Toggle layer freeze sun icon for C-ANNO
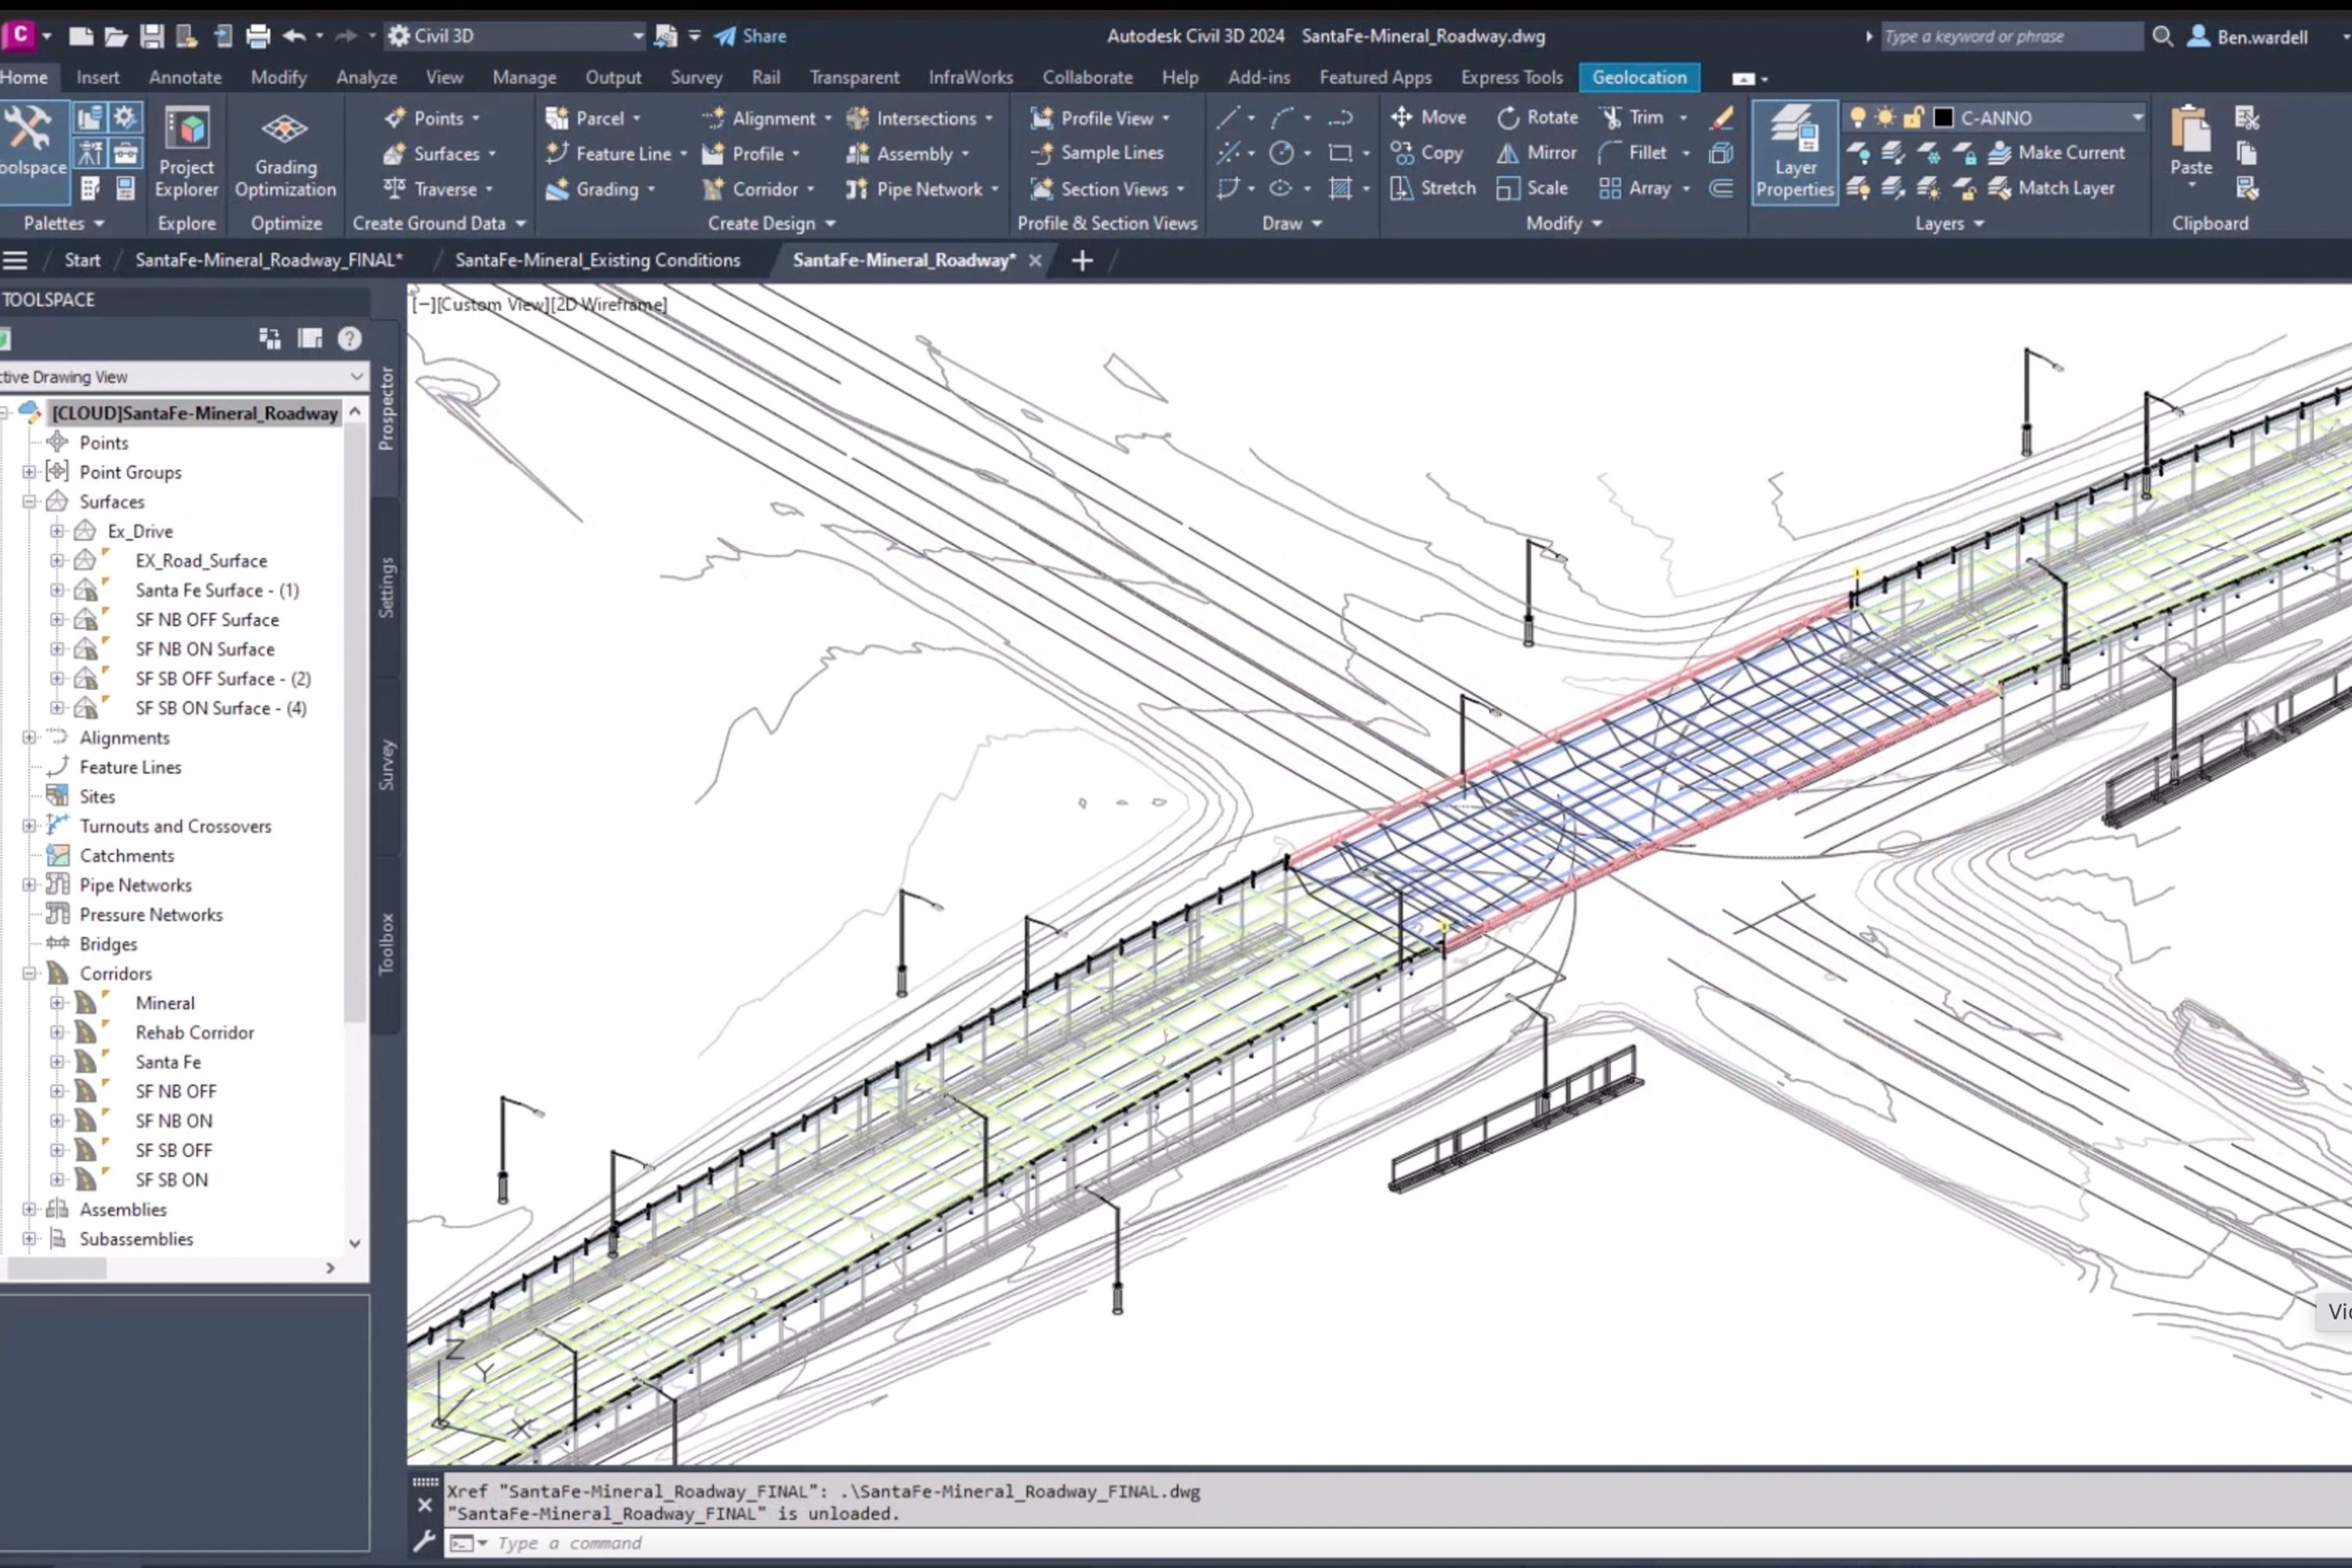The width and height of the screenshot is (2352, 1568). pos(1885,118)
